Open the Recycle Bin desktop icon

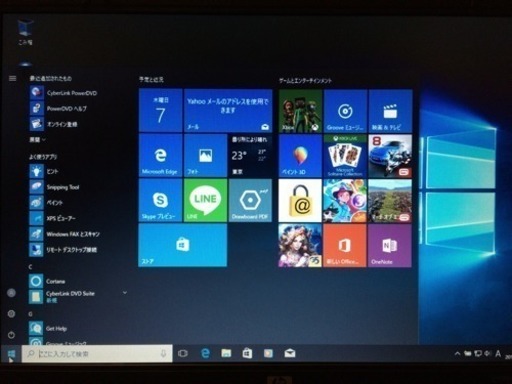click(25, 32)
